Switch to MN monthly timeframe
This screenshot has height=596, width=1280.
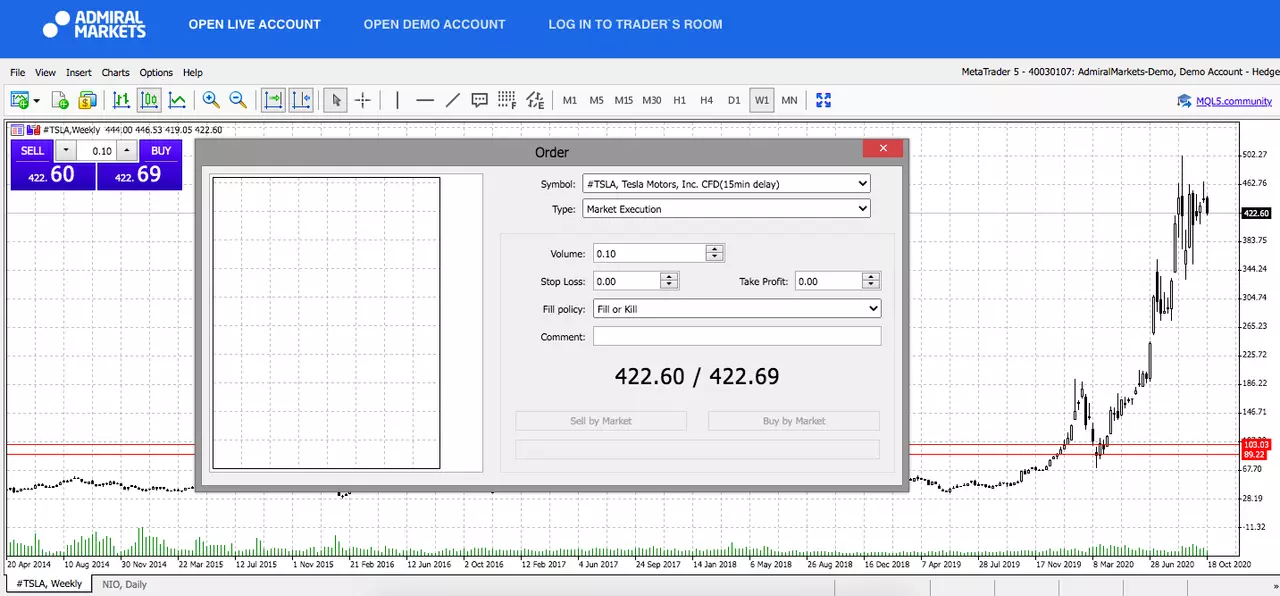(x=789, y=100)
